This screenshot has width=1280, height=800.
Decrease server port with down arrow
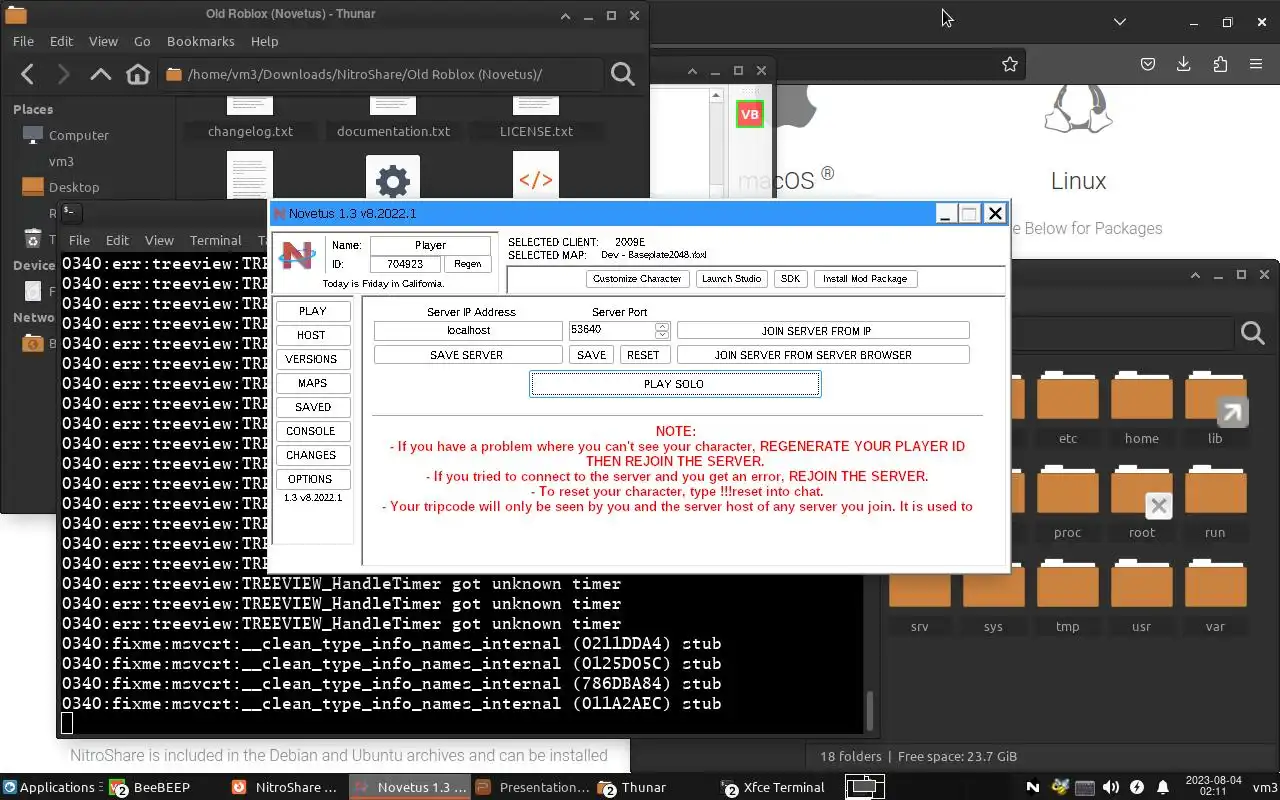662,334
